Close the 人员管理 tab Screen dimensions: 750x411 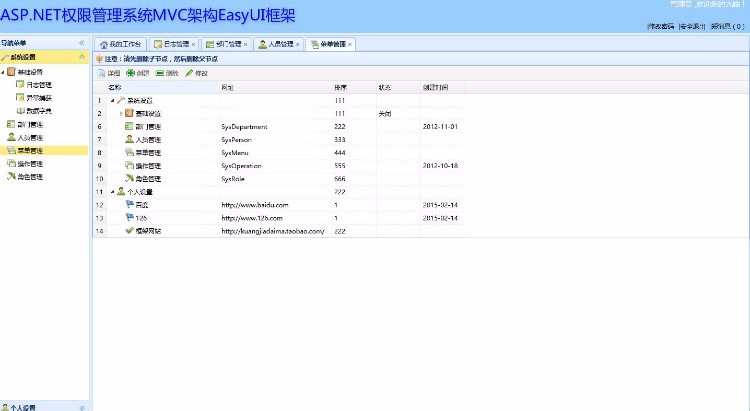click(x=298, y=44)
